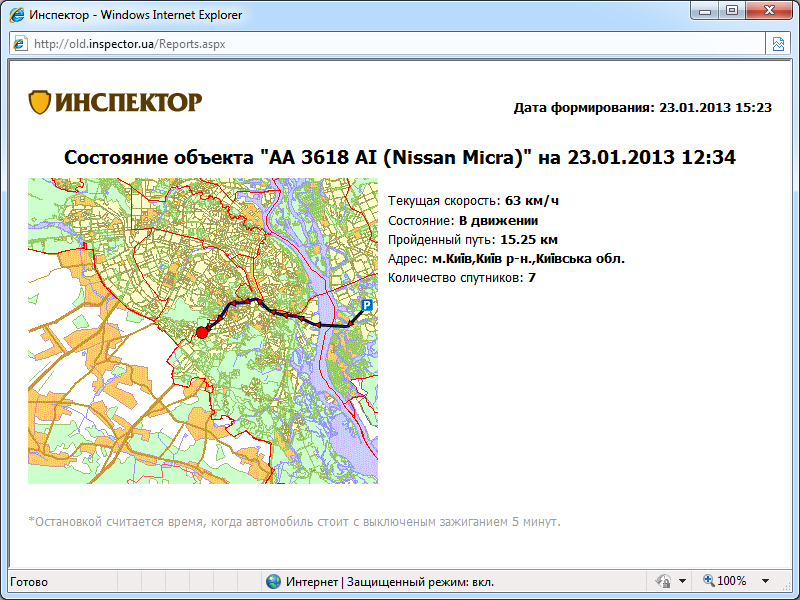Click the zoom magnifier icon in status bar
This screenshot has height=600, width=800.
[708, 580]
